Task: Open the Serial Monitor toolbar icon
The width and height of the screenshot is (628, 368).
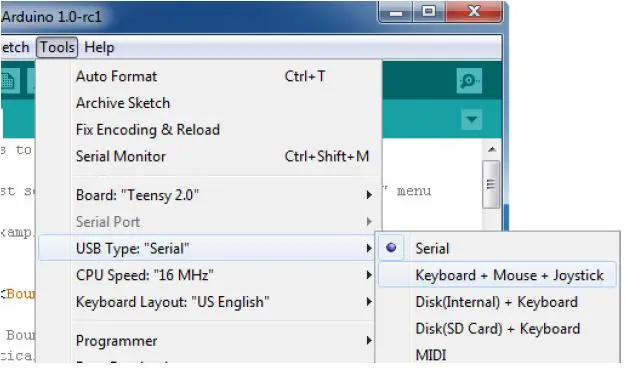Action: point(469,81)
